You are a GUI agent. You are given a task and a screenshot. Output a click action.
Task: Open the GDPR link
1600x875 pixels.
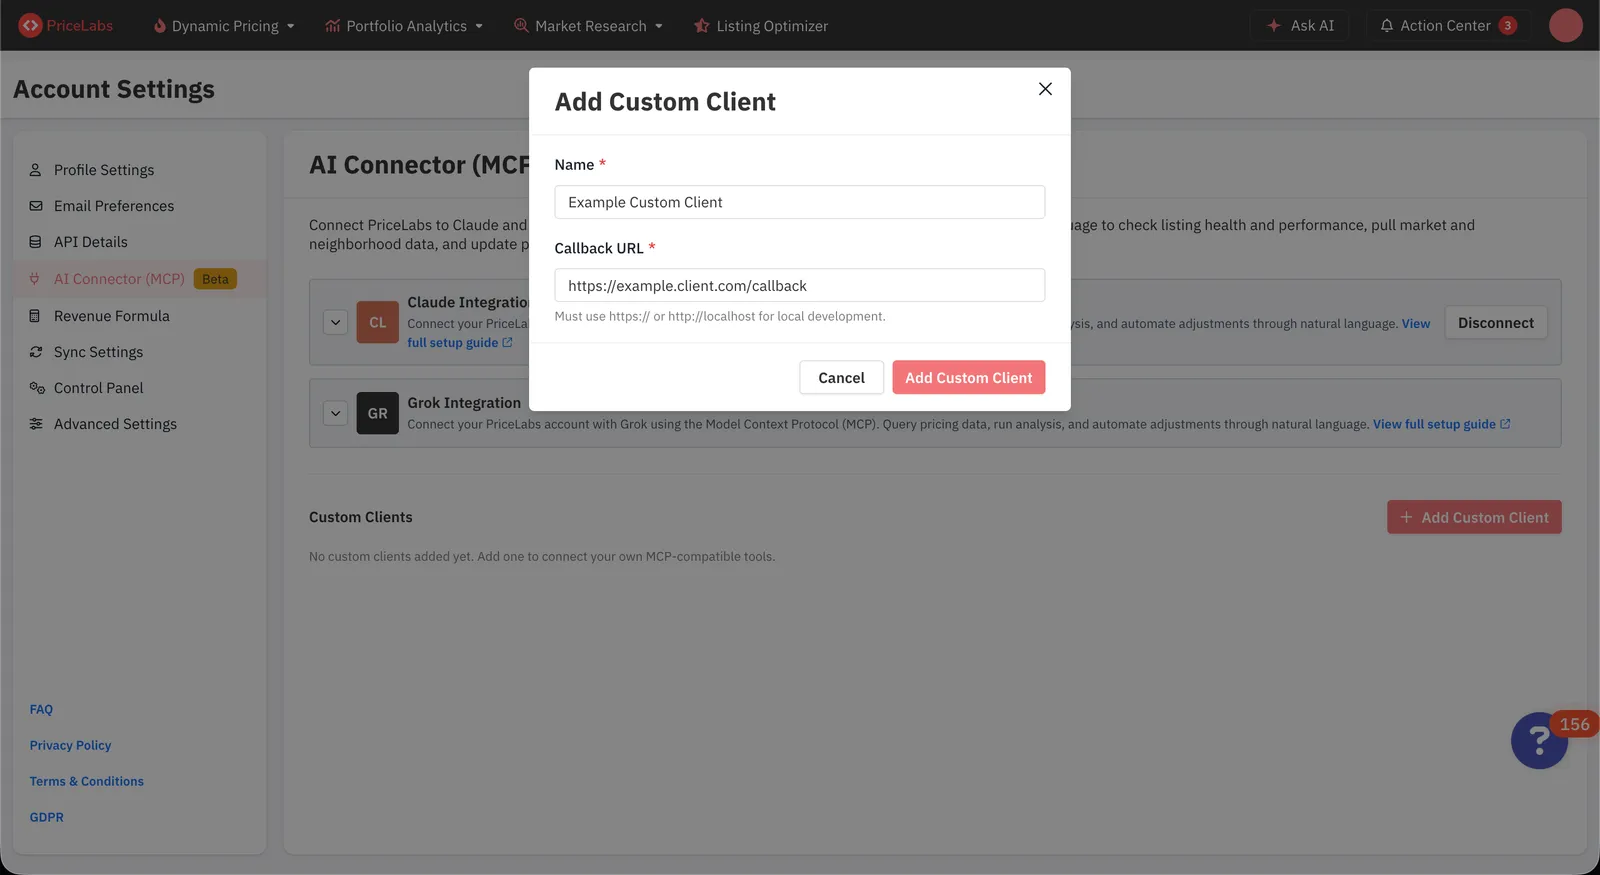click(x=46, y=817)
